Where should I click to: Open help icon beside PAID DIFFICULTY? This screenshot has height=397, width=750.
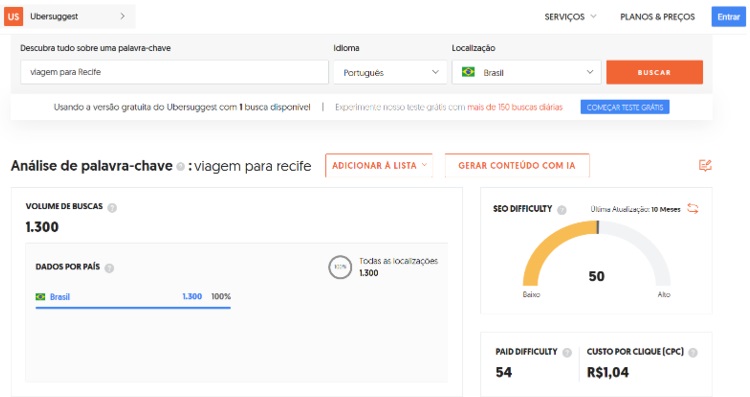(x=567, y=353)
